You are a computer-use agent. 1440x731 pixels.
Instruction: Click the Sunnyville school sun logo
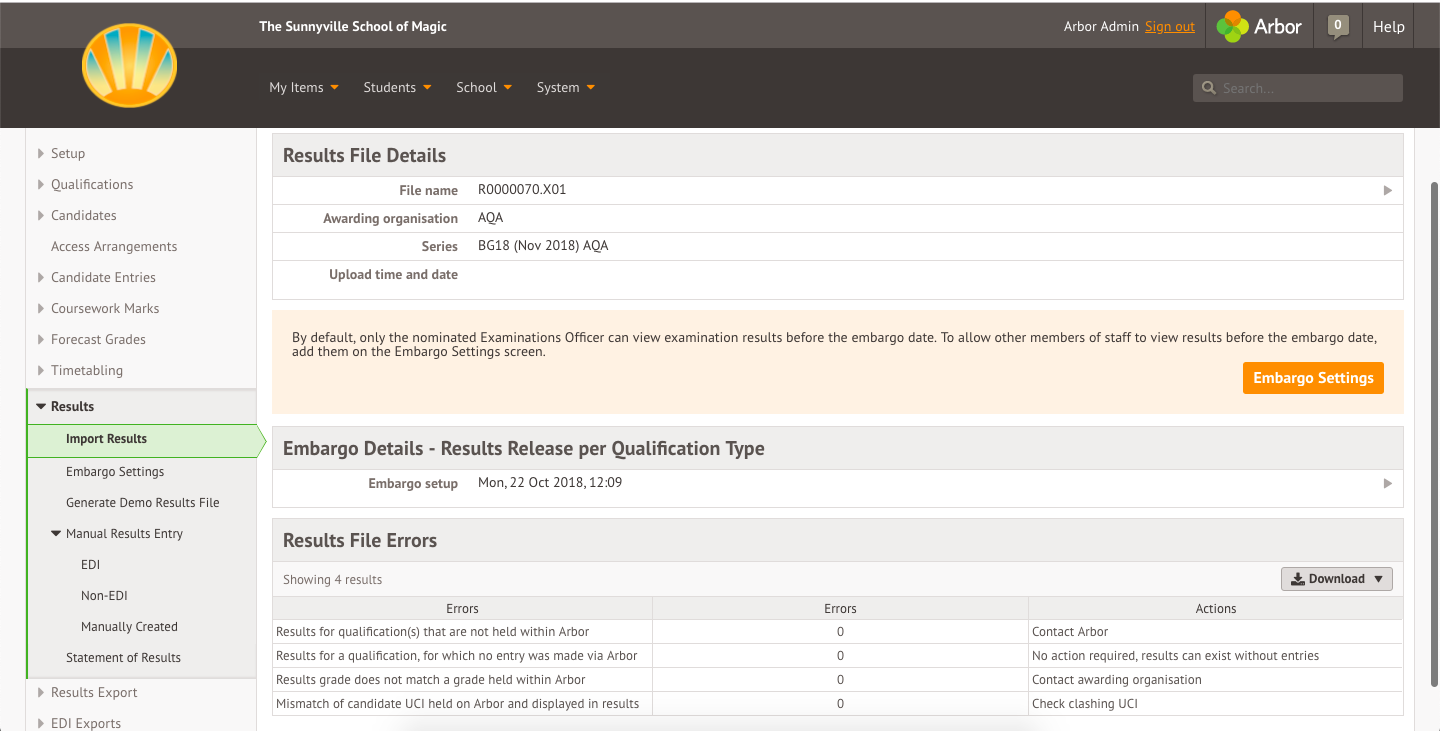130,66
